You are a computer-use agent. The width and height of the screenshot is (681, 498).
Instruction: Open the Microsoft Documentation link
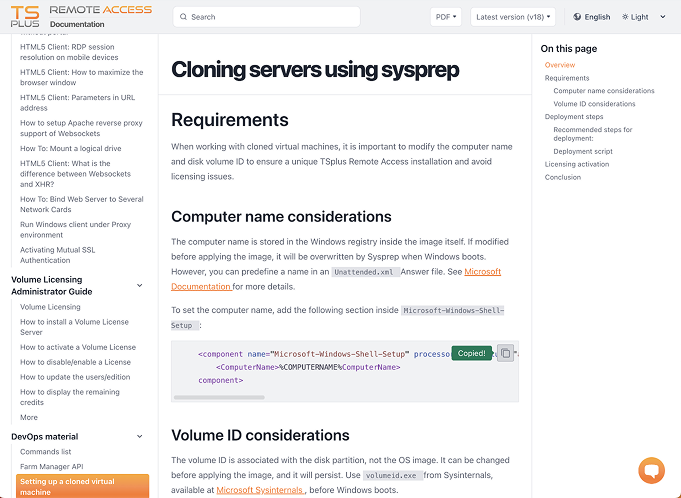tap(336, 279)
